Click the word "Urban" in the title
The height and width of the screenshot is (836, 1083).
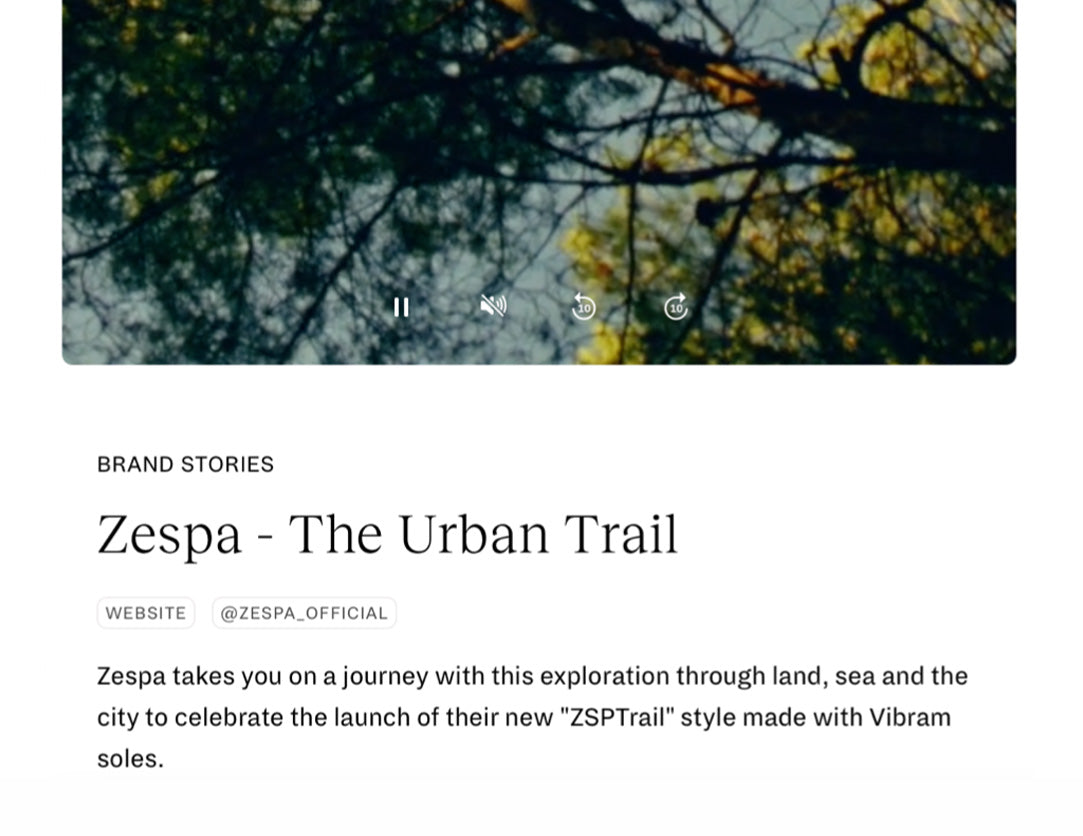coord(474,534)
